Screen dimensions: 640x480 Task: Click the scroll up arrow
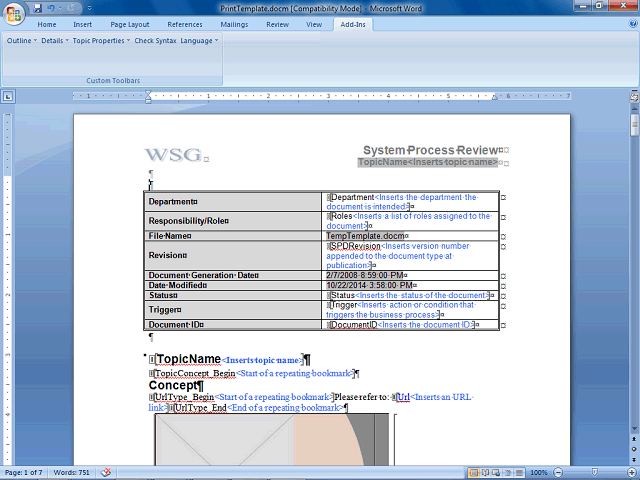point(634,109)
